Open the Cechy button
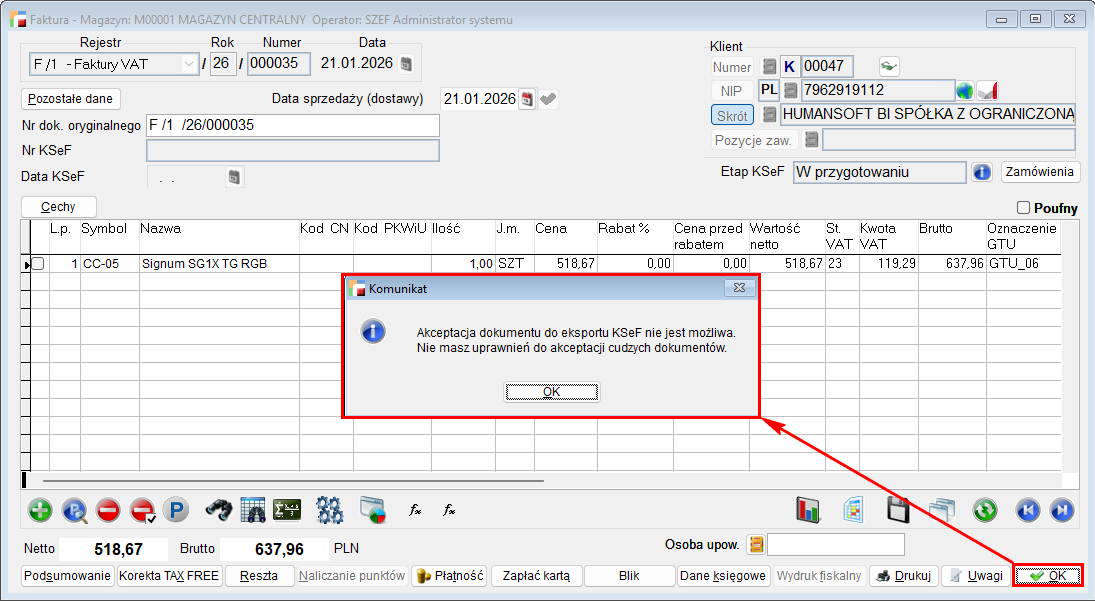1095x601 pixels. [x=58, y=207]
